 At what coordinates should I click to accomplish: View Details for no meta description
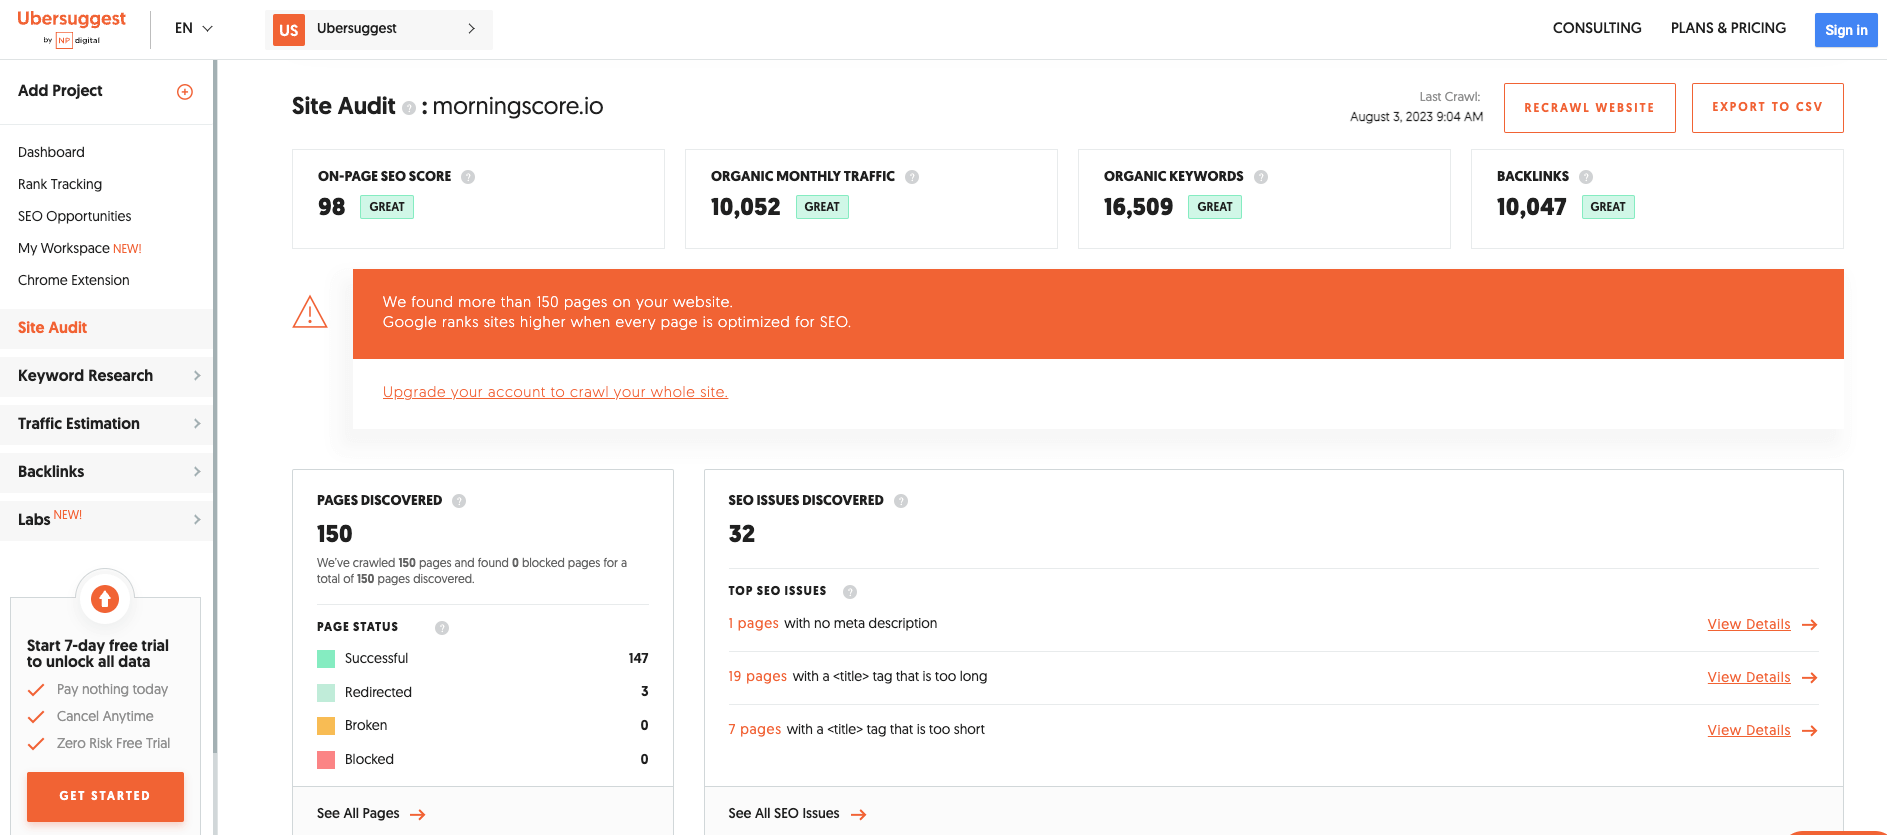pyautogui.click(x=1749, y=625)
